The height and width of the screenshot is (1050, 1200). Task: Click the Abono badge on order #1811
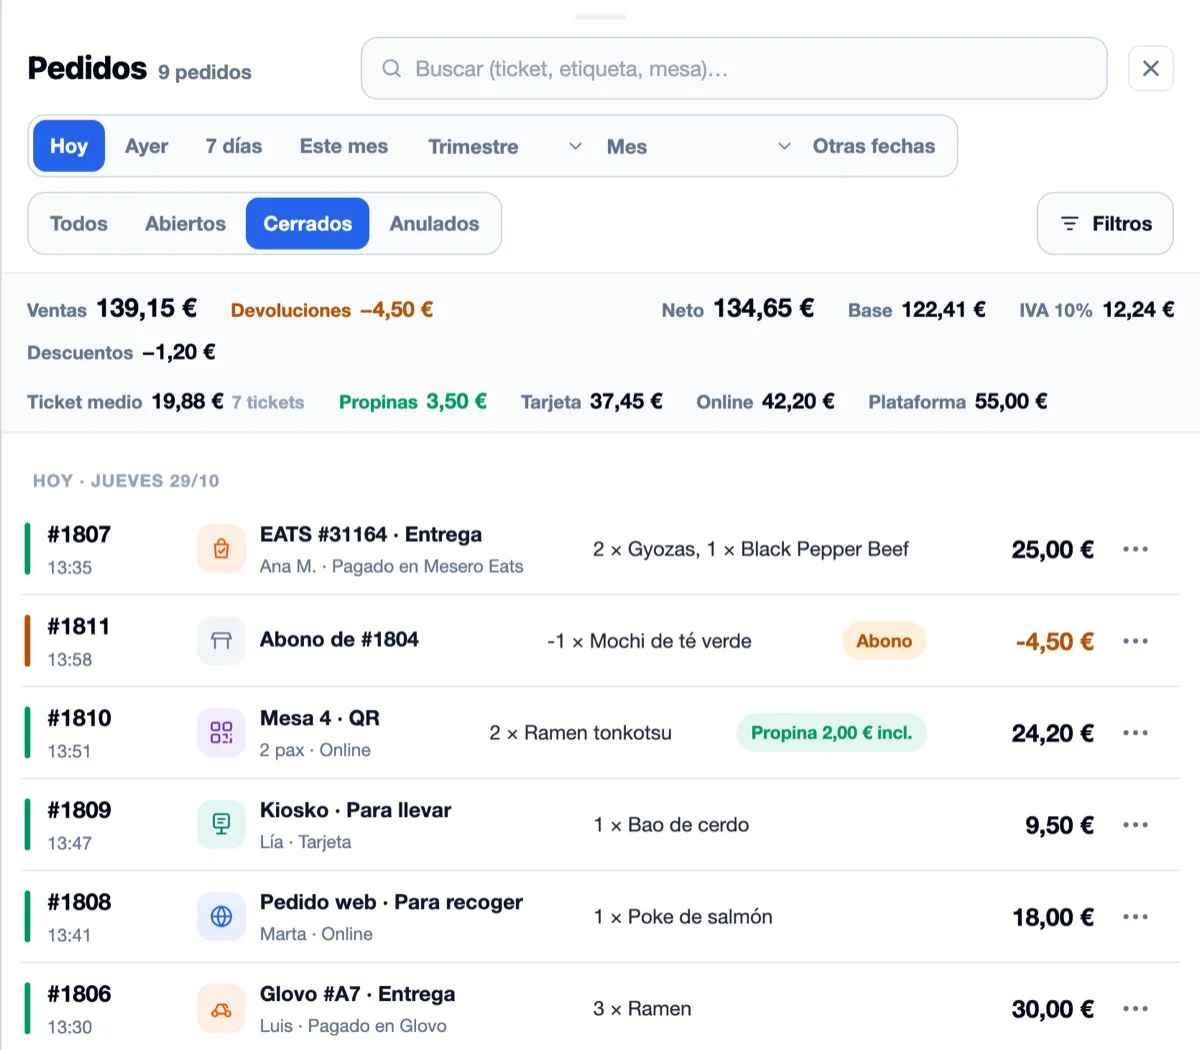point(884,641)
